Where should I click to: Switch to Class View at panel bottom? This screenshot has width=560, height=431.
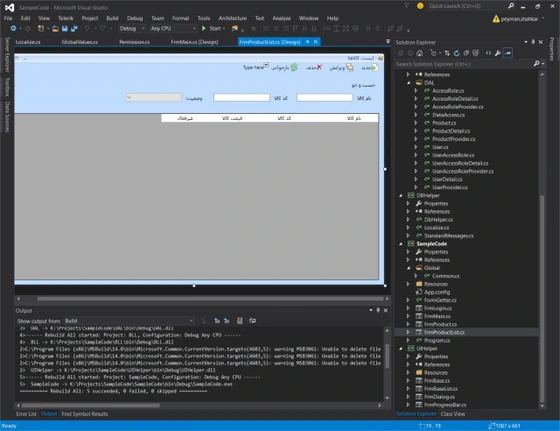point(453,414)
